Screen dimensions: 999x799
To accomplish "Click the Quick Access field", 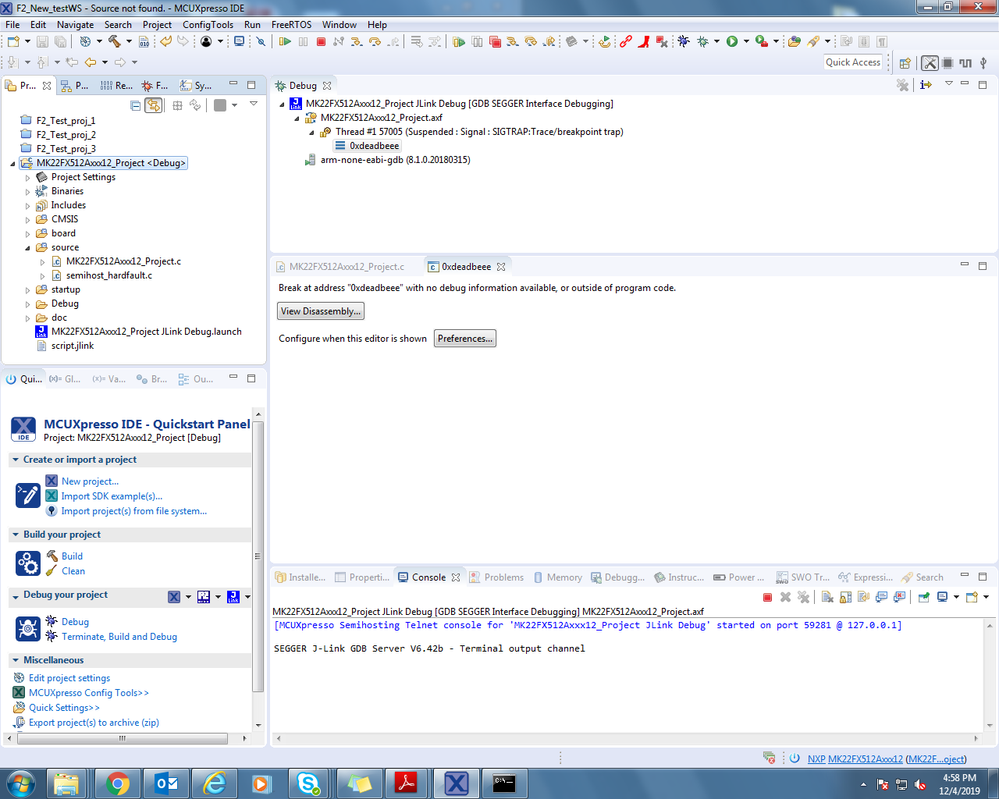I will coord(853,62).
